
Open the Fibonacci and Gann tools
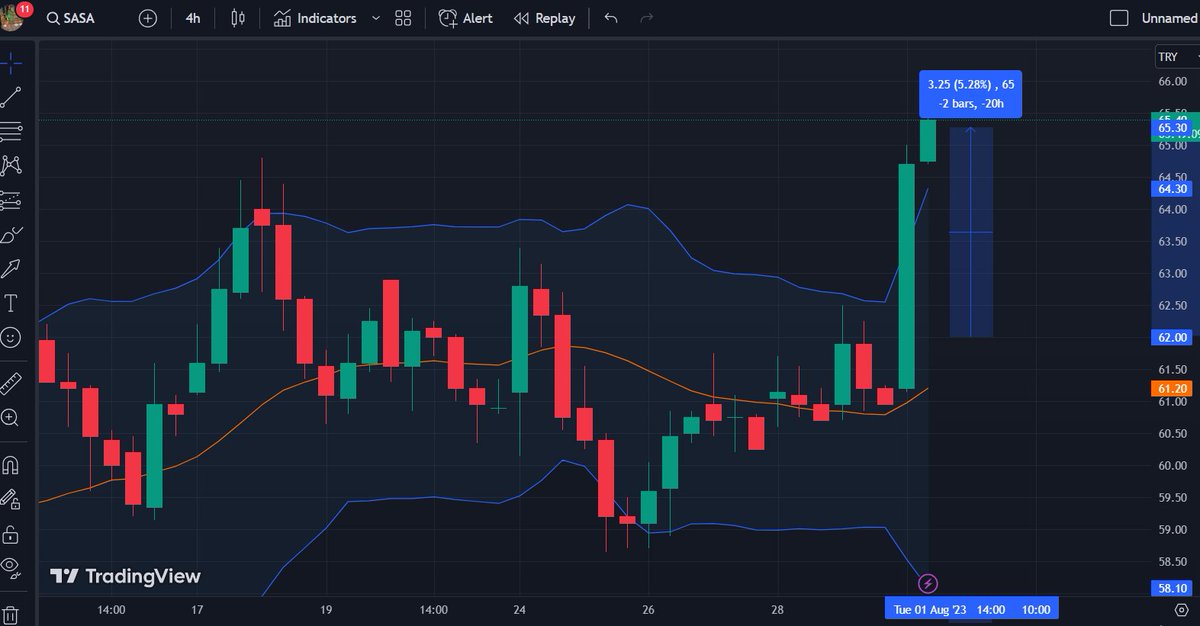pos(11,131)
